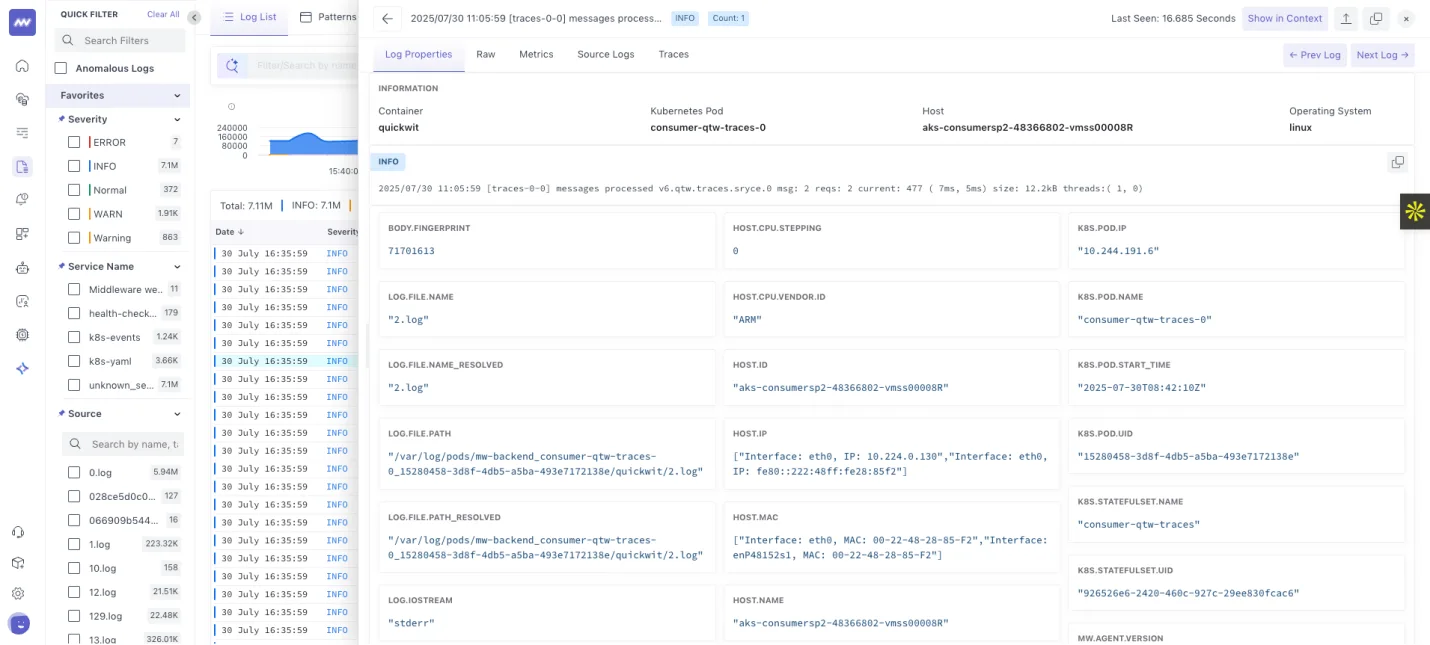Viewport: 1430px width, 645px height.
Task: Go to the Next Log
Action: [1383, 55]
